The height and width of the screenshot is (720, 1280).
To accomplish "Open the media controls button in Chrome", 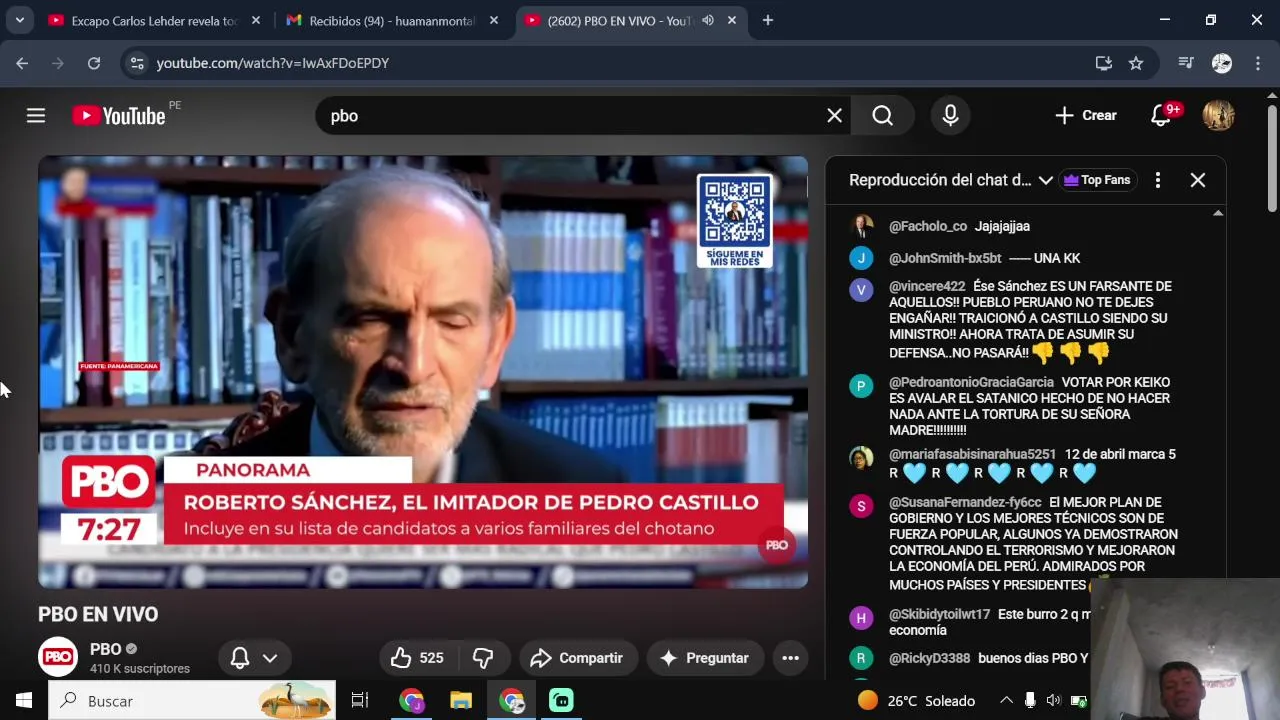I will coord(1186,63).
